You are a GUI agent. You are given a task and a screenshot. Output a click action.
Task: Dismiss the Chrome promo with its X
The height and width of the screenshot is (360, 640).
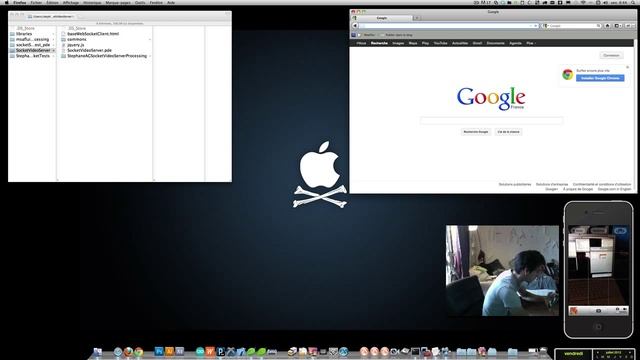tap(628, 67)
